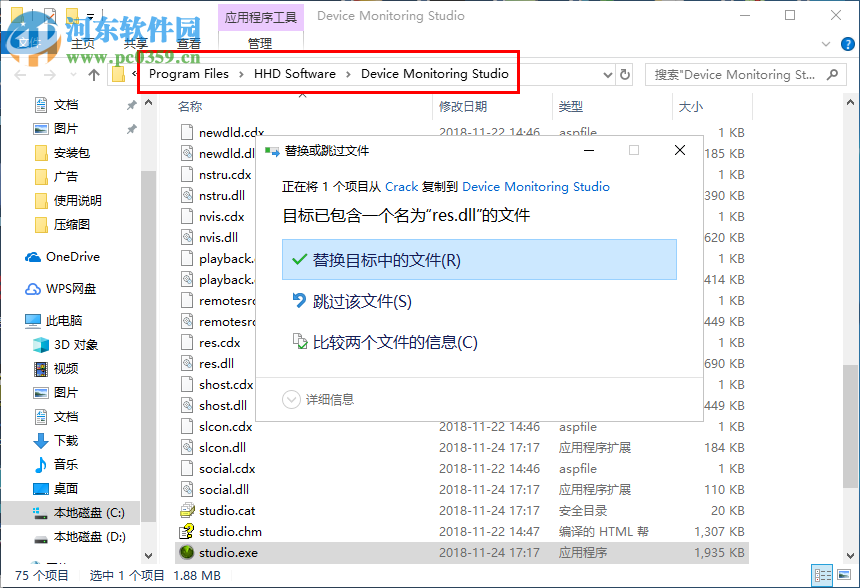Collapse the ribbon using the chevron
The height and width of the screenshot is (588, 860).
[x=824, y=44]
